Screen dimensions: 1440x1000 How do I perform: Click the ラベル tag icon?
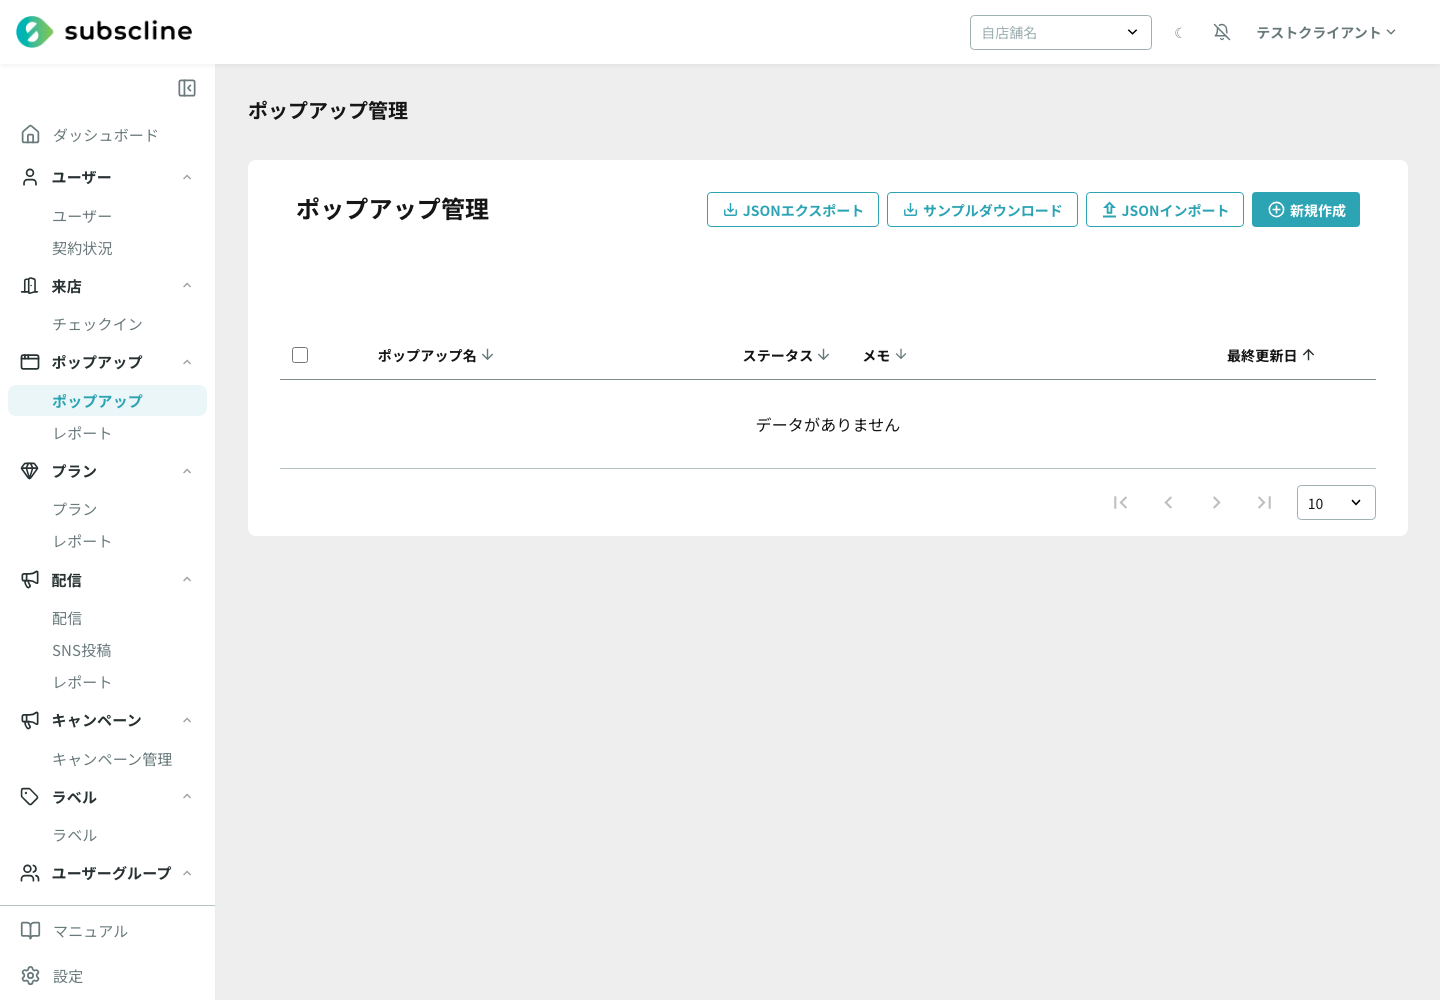[x=30, y=797]
